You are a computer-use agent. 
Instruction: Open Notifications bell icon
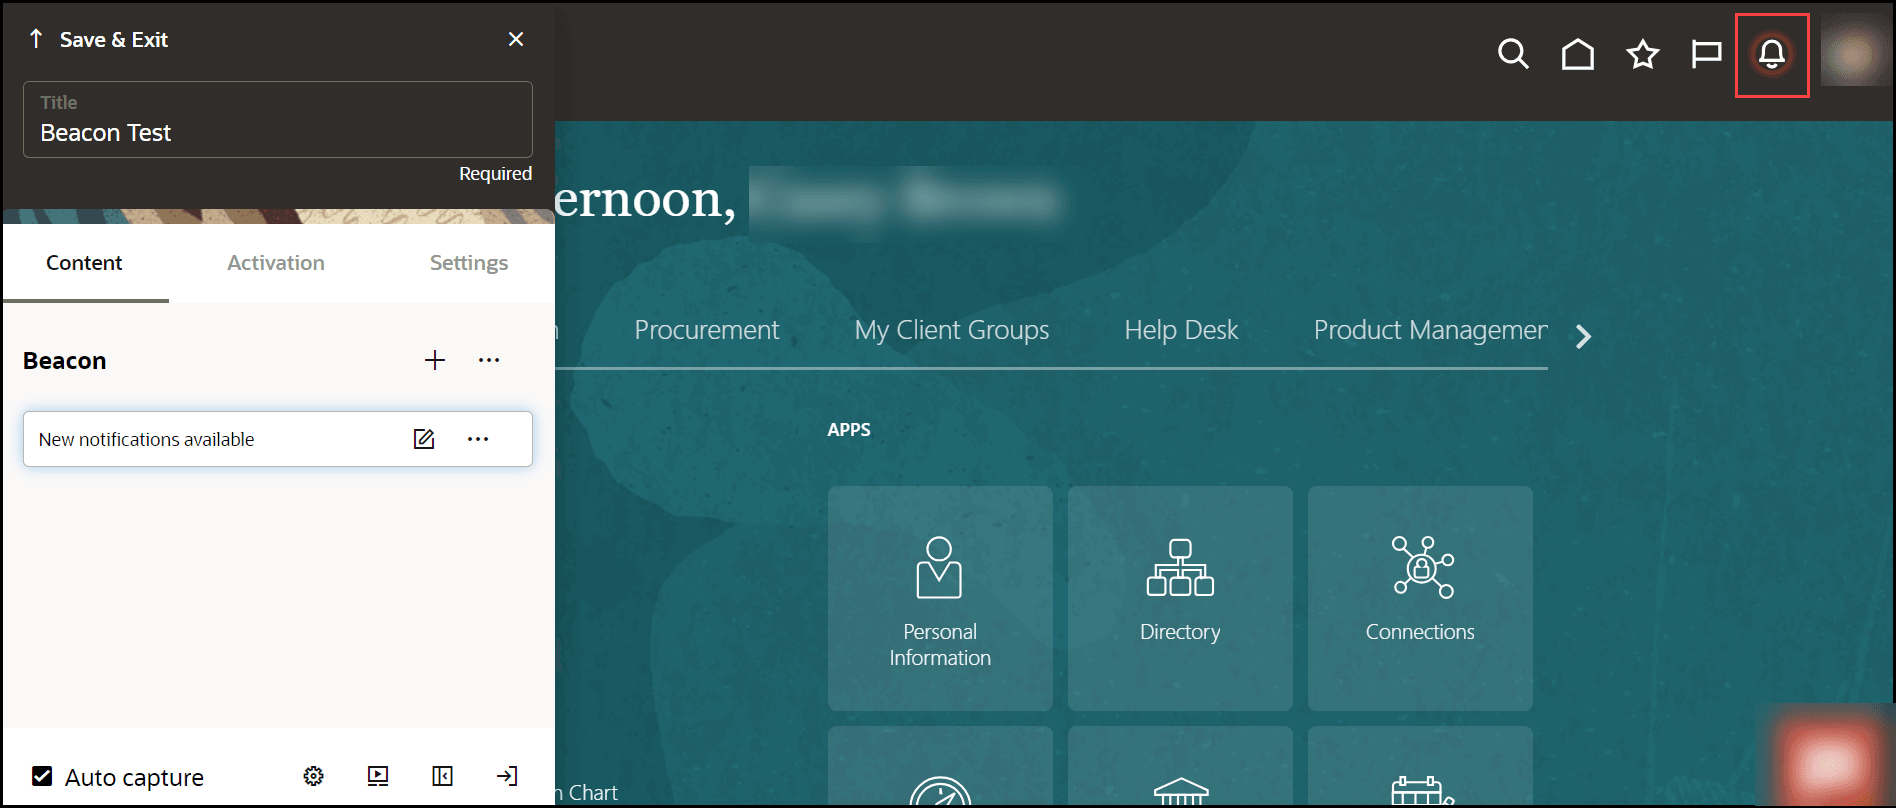coord(1772,54)
